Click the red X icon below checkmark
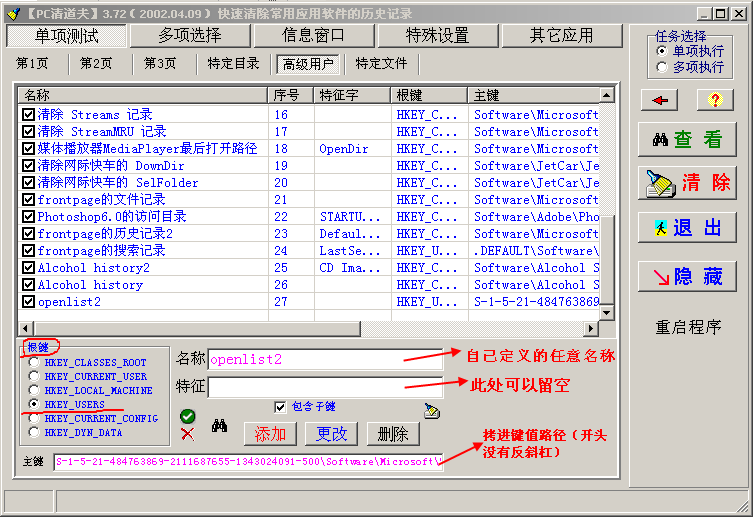Screen dimensions: 753x517 [187, 433]
